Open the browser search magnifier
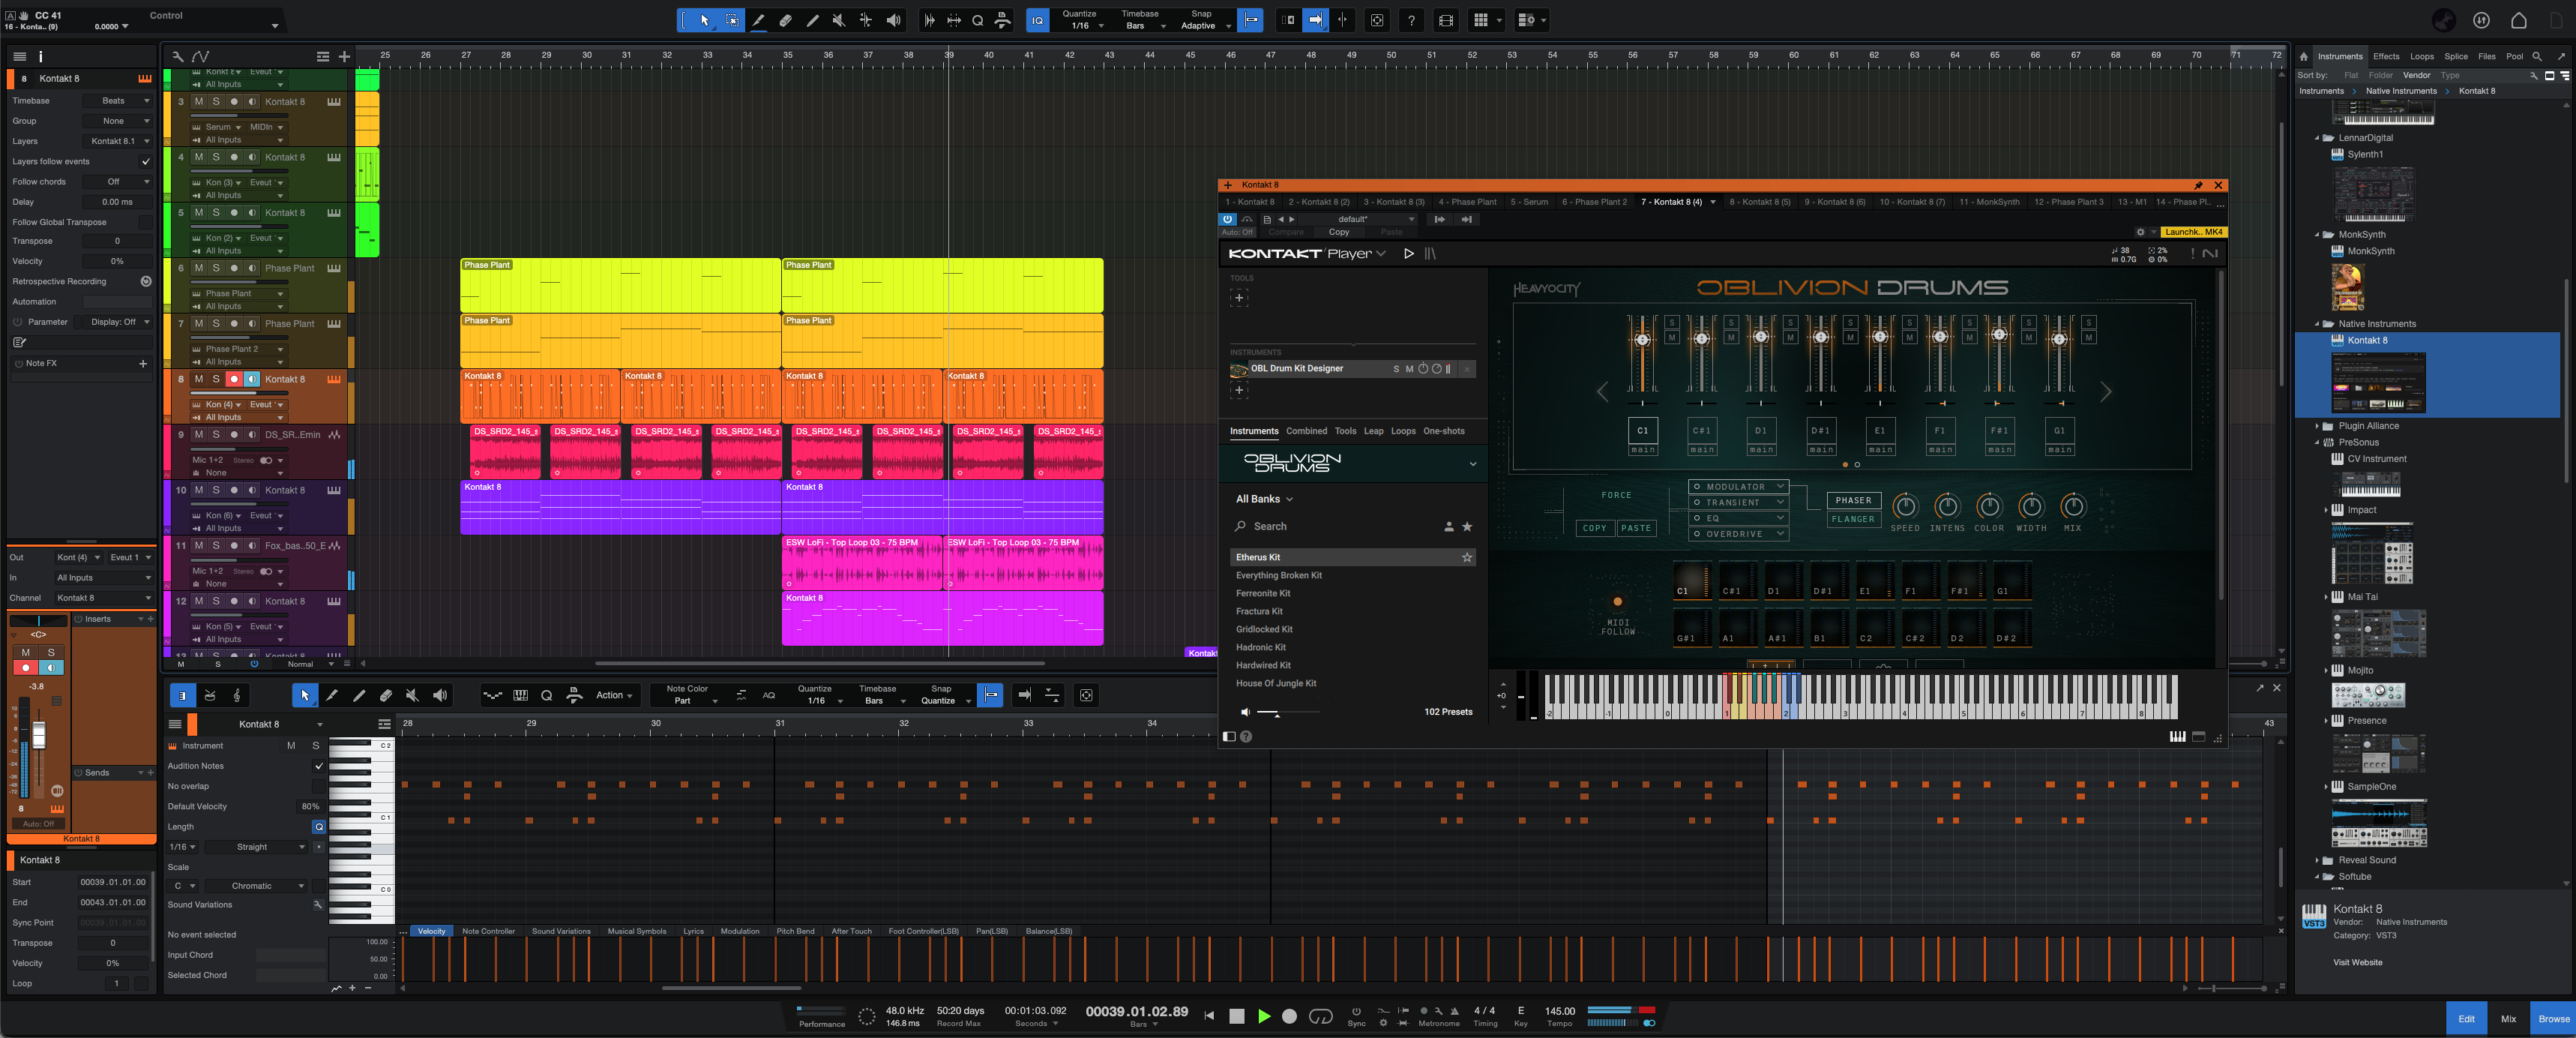 pyautogui.click(x=2537, y=57)
